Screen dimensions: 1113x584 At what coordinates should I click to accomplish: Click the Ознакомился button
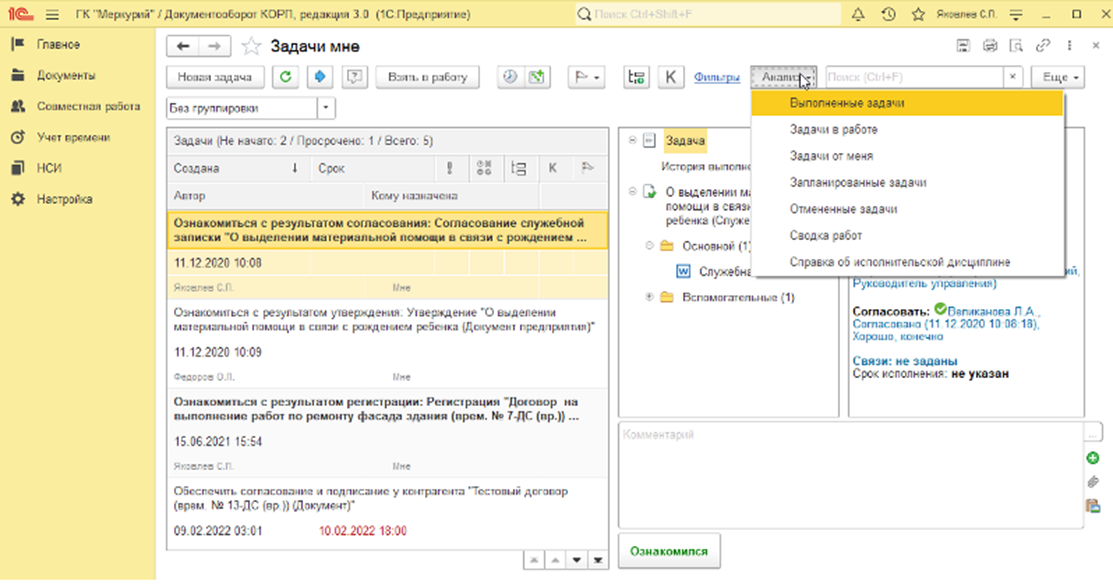669,551
